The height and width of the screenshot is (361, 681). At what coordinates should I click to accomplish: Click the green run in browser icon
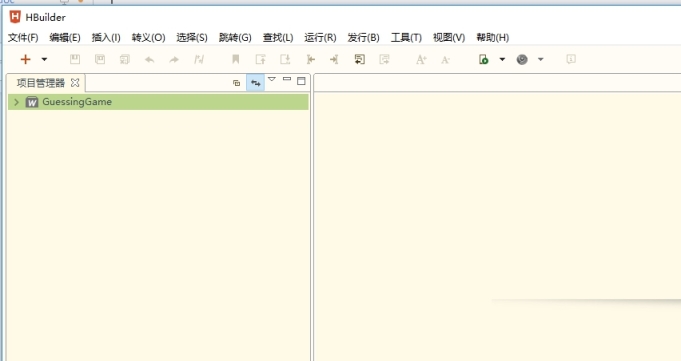(x=483, y=59)
